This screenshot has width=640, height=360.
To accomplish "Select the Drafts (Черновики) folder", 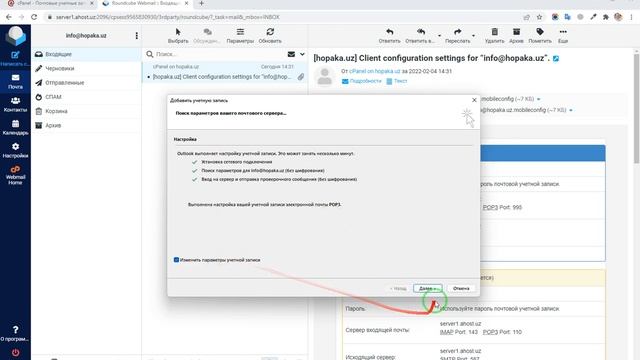I will pyautogui.click(x=86, y=68).
